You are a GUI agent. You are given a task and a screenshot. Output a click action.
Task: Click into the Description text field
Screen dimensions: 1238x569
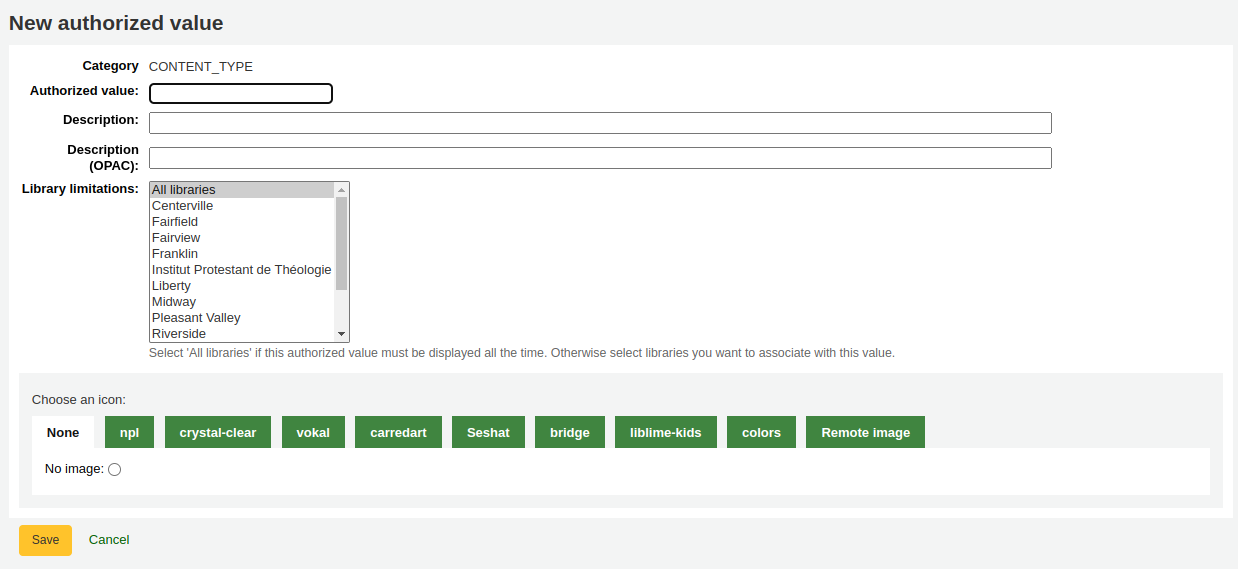click(x=600, y=122)
